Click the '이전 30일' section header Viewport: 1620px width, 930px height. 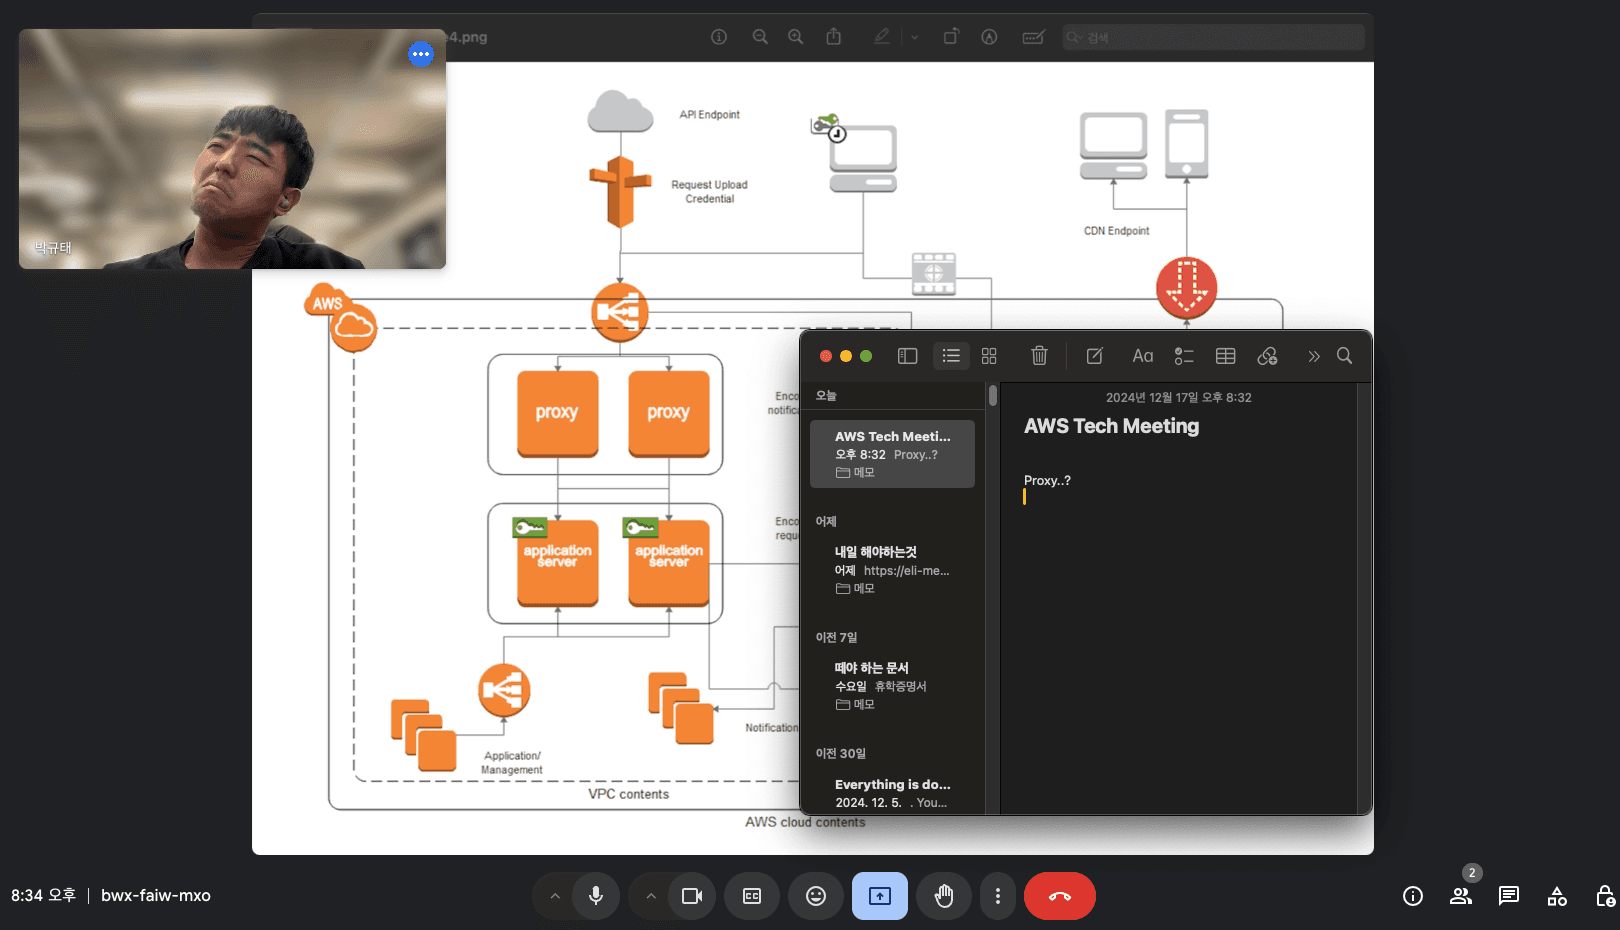click(840, 754)
